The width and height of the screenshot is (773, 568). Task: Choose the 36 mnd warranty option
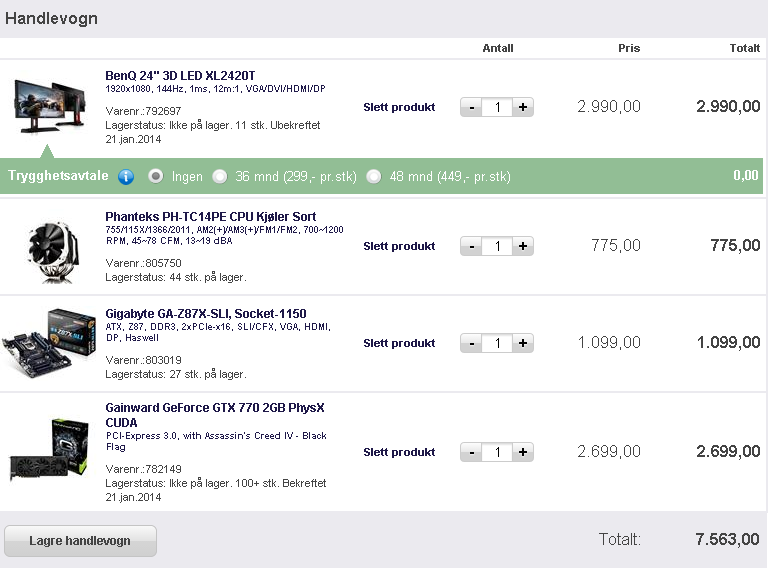(220, 176)
